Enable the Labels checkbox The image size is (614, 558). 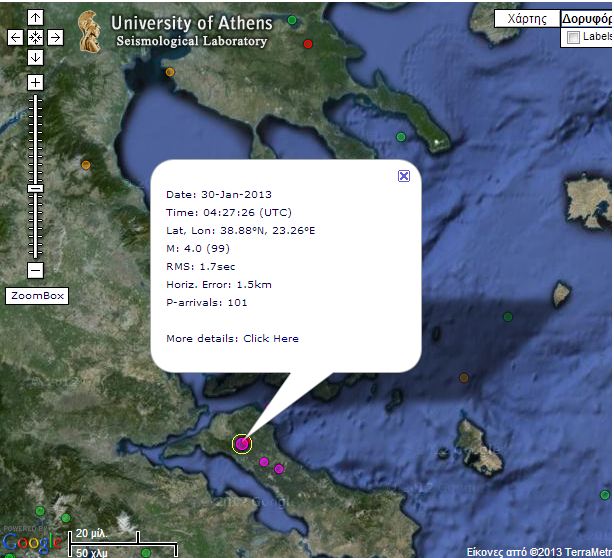[573, 37]
